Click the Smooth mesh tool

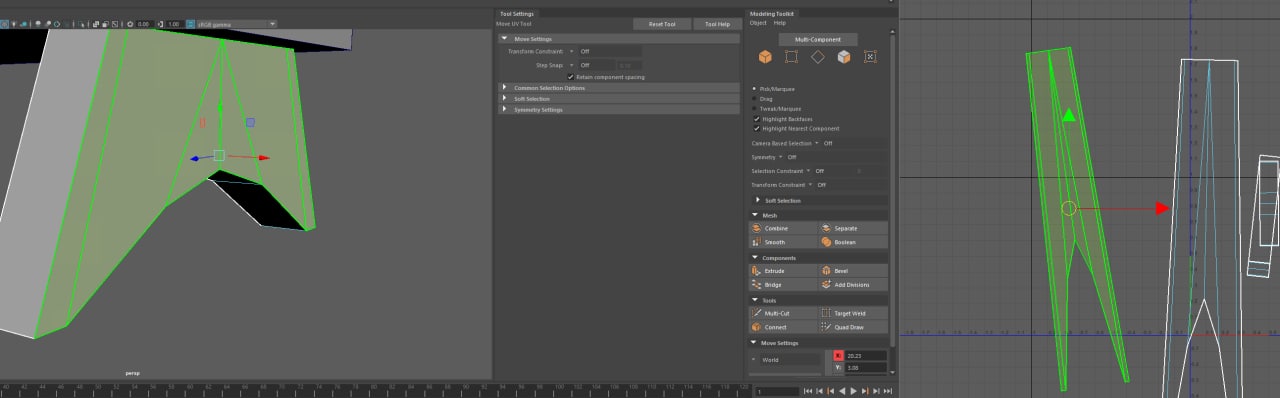click(783, 242)
